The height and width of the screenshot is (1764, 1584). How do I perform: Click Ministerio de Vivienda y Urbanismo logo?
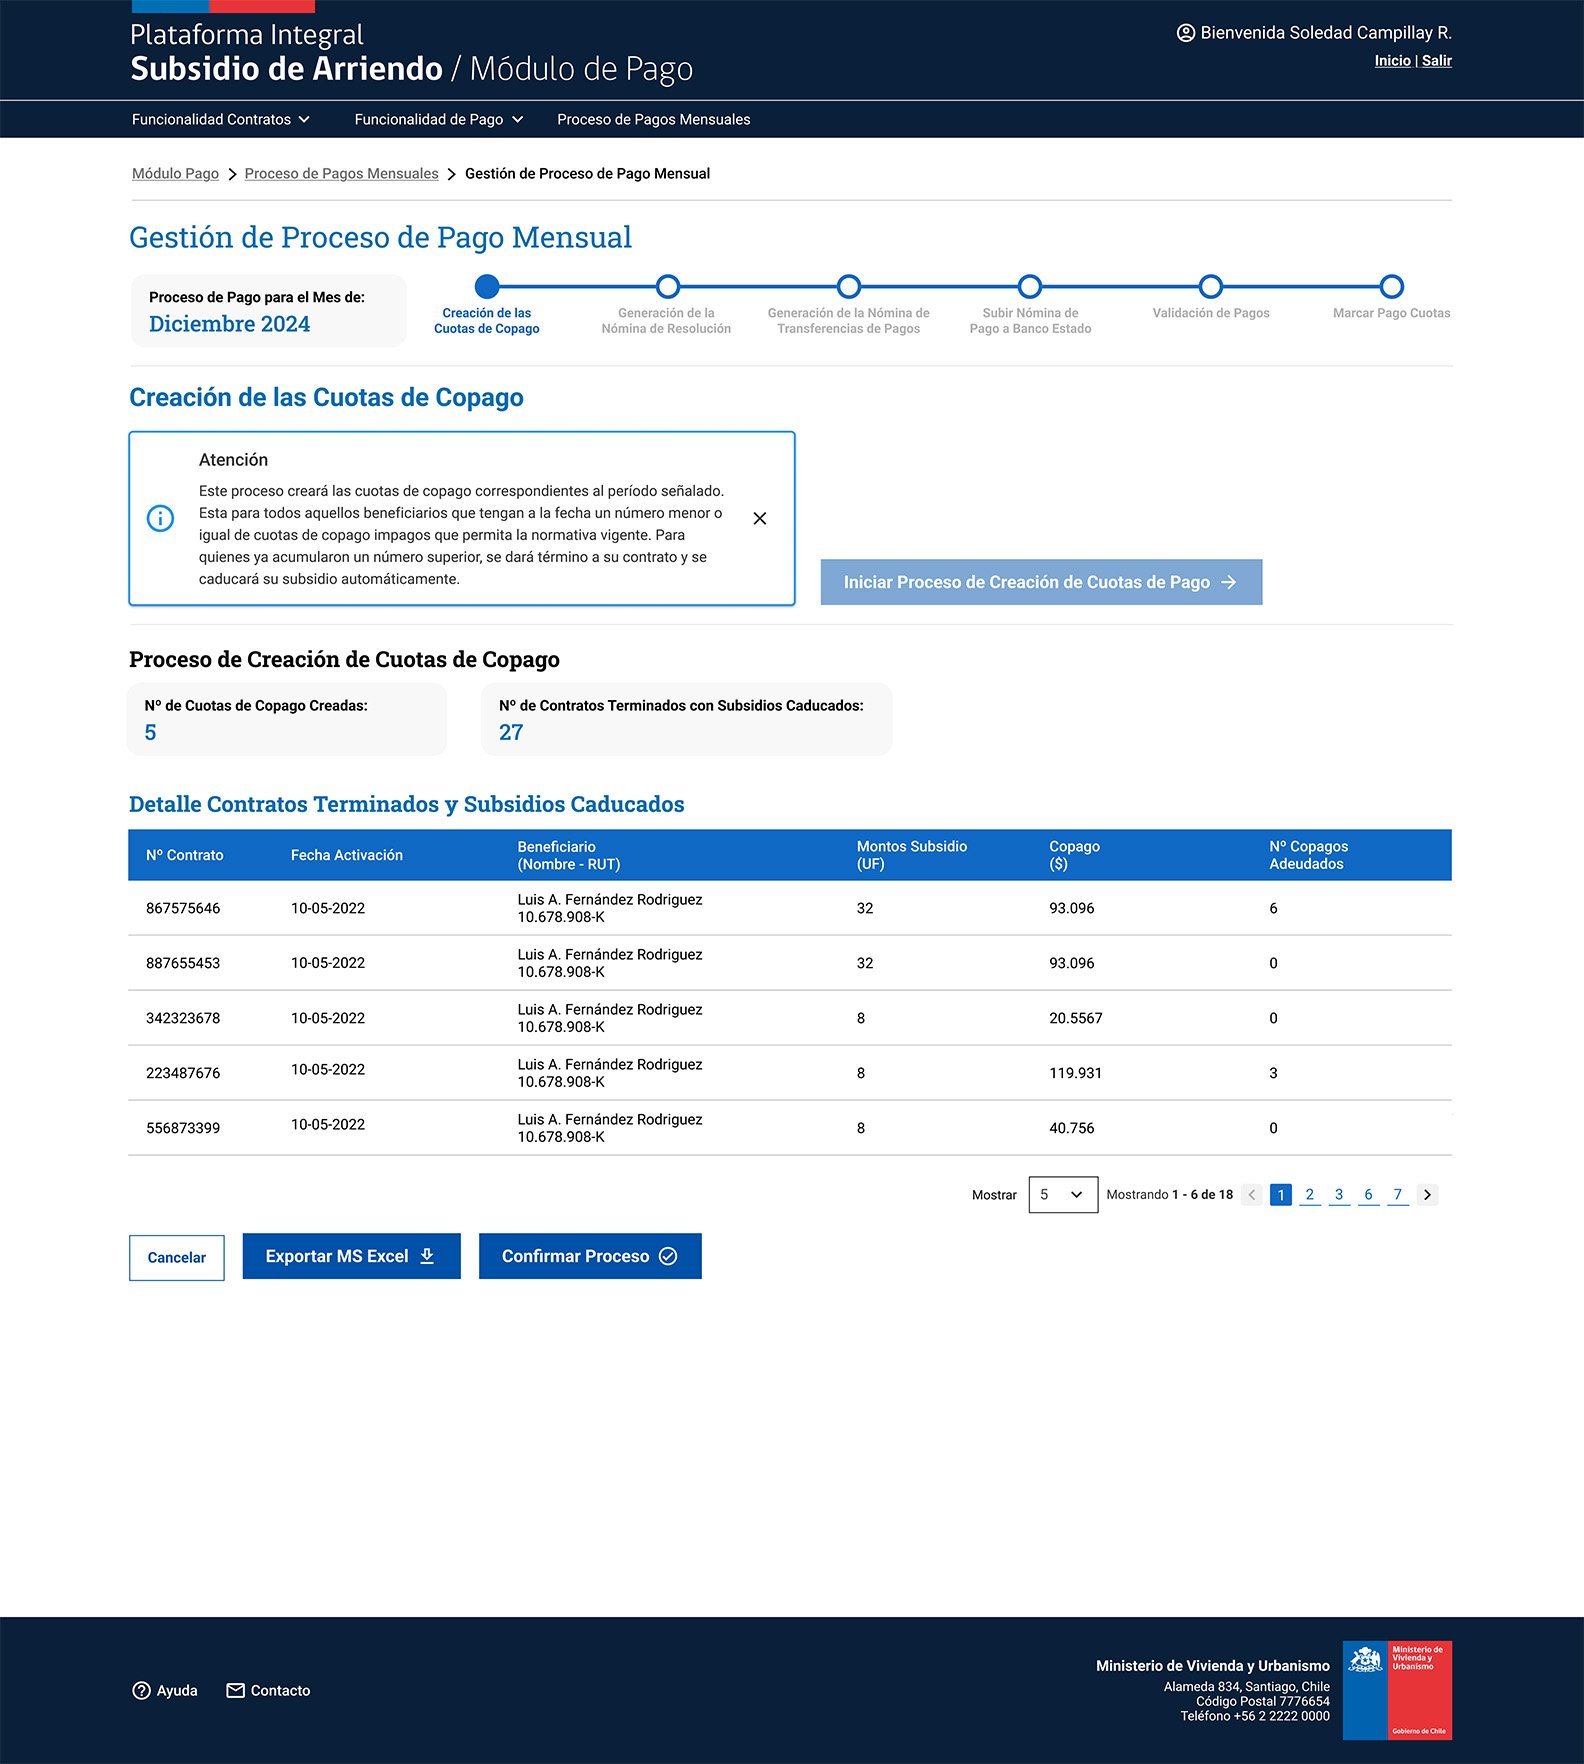1397,1690
